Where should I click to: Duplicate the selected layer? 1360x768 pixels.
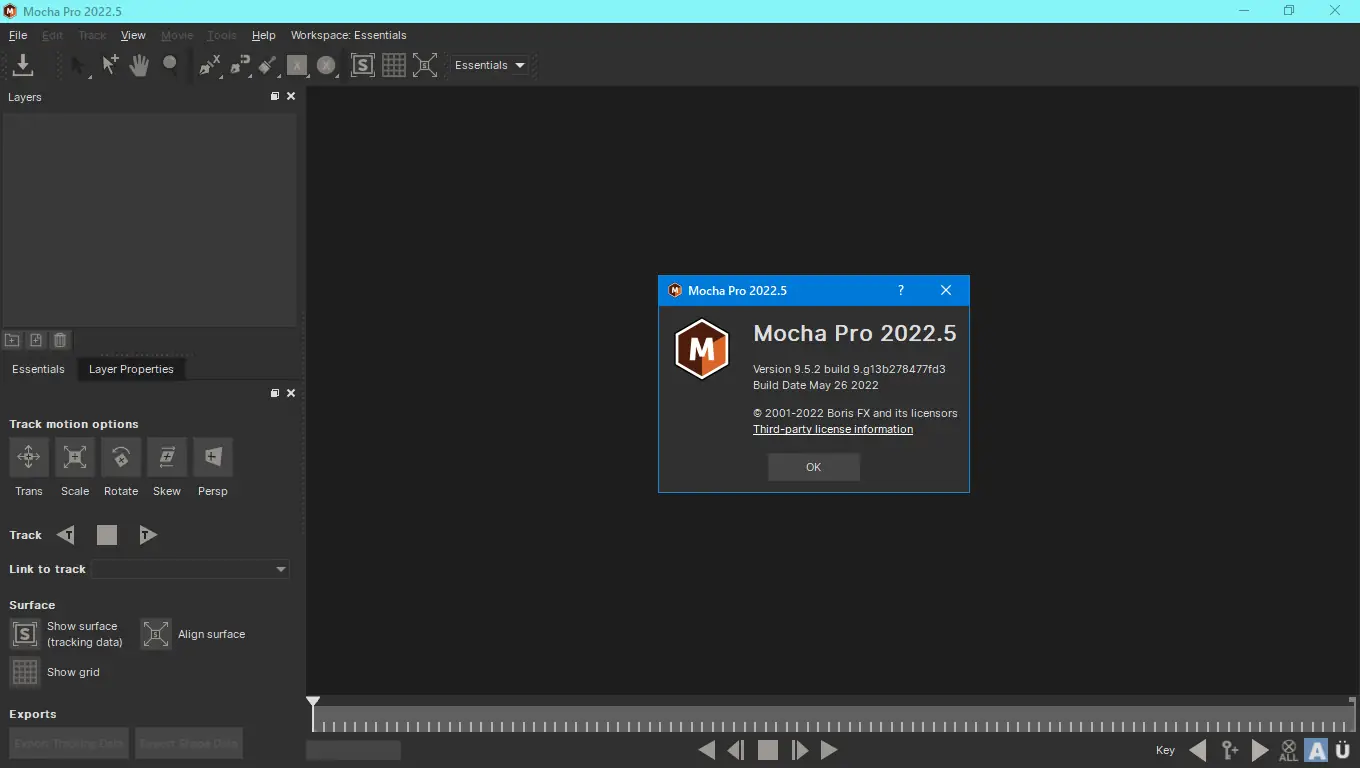click(36, 340)
